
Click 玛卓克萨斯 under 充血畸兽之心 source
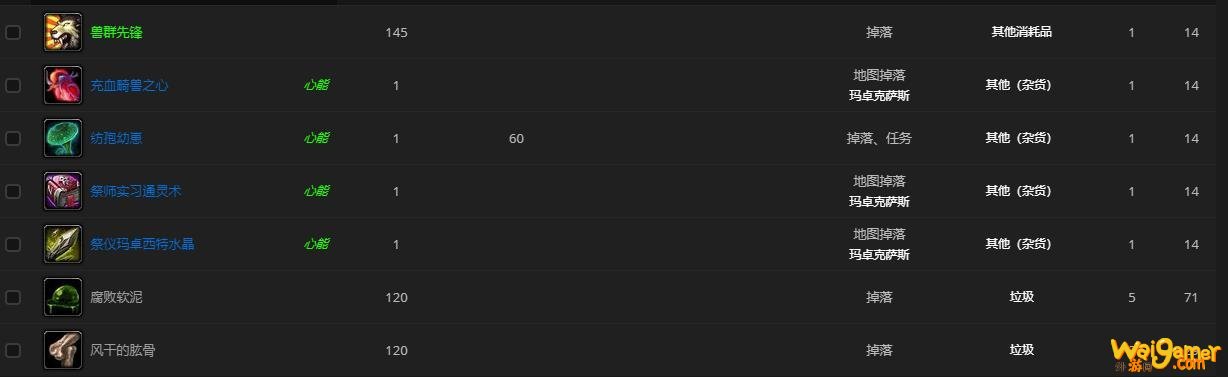pyautogui.click(x=879, y=96)
